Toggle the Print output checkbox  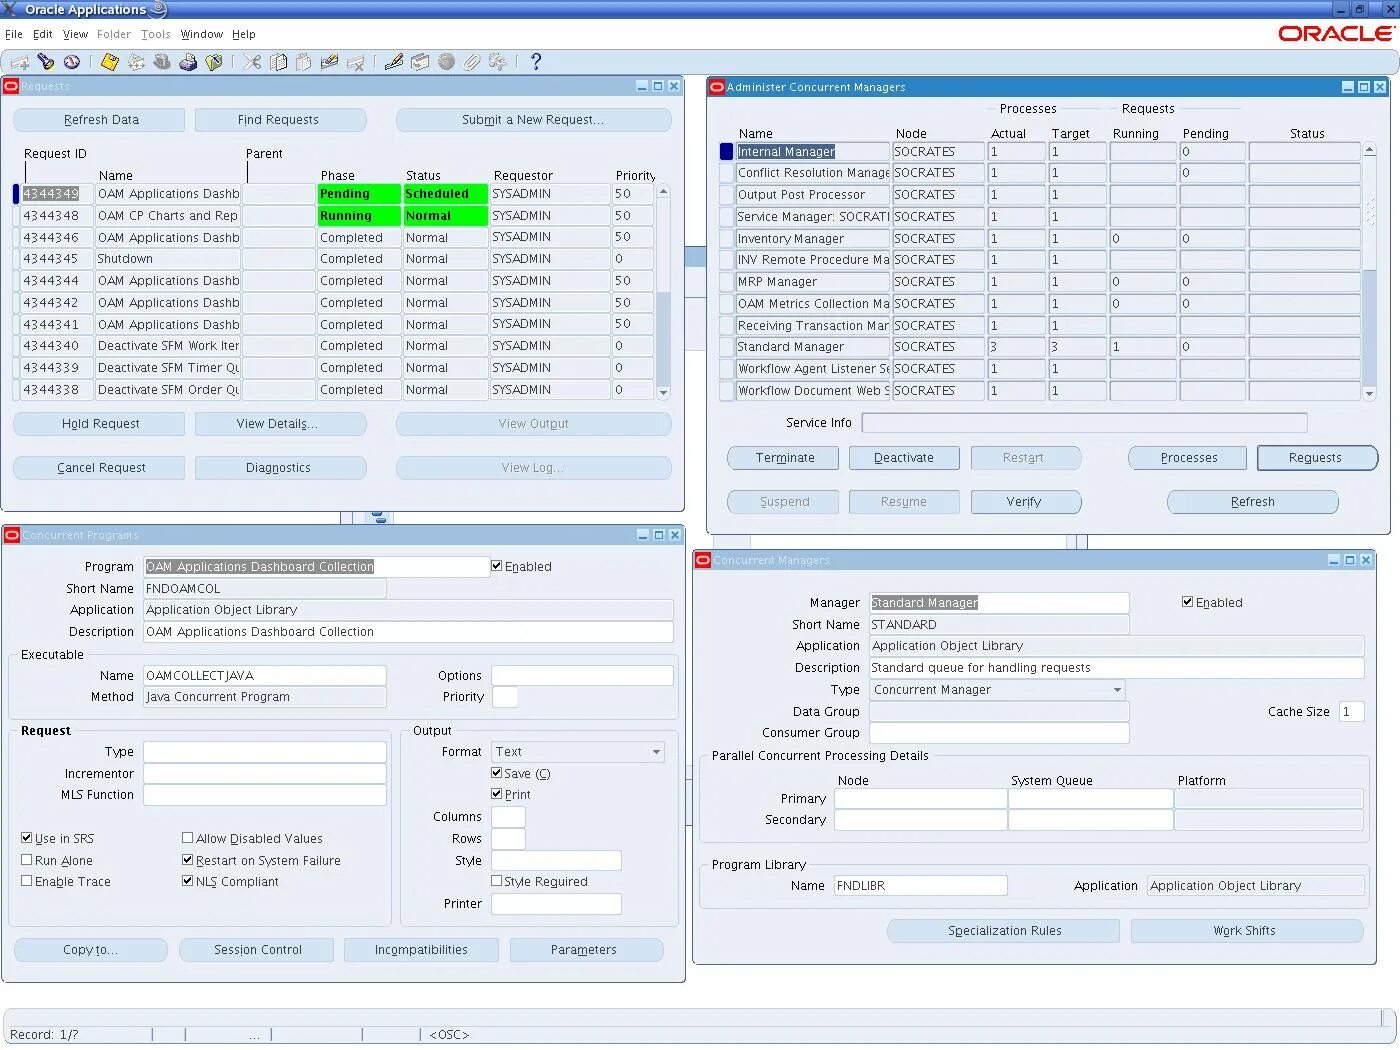pyautogui.click(x=497, y=794)
